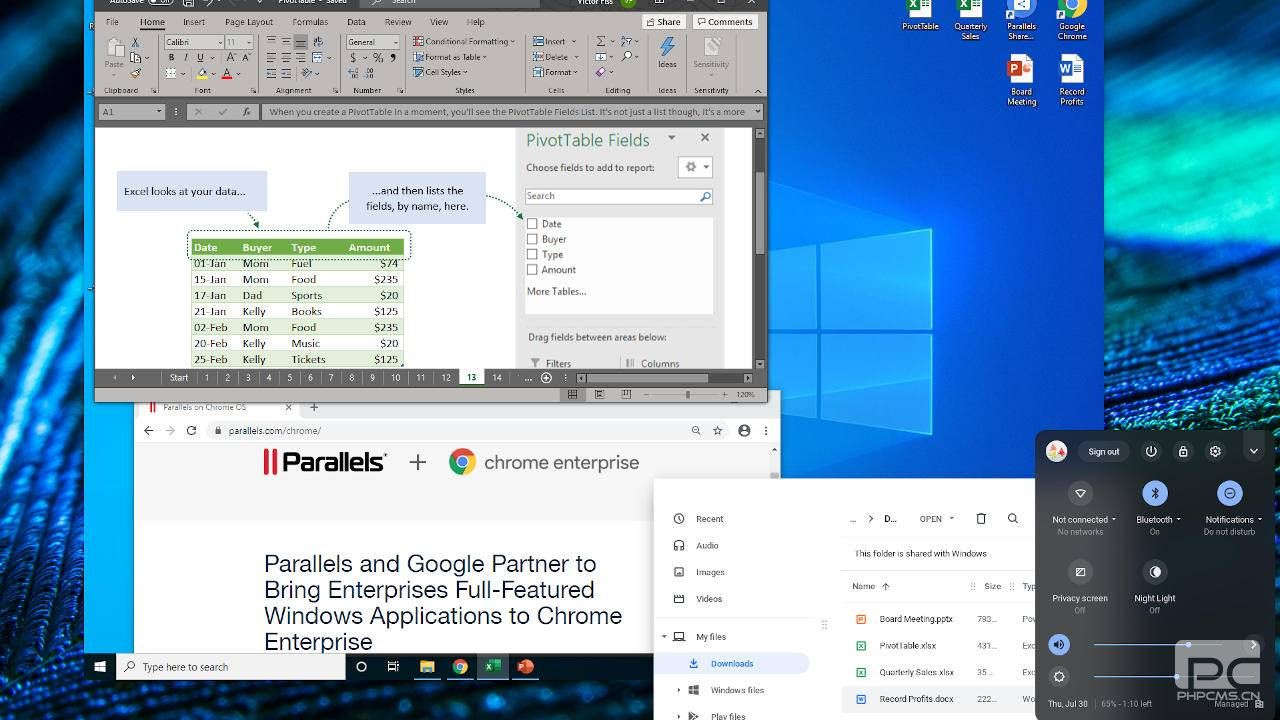The image size is (1280, 720).
Task: Toggle Night Light in quick settings
Action: 1154,571
